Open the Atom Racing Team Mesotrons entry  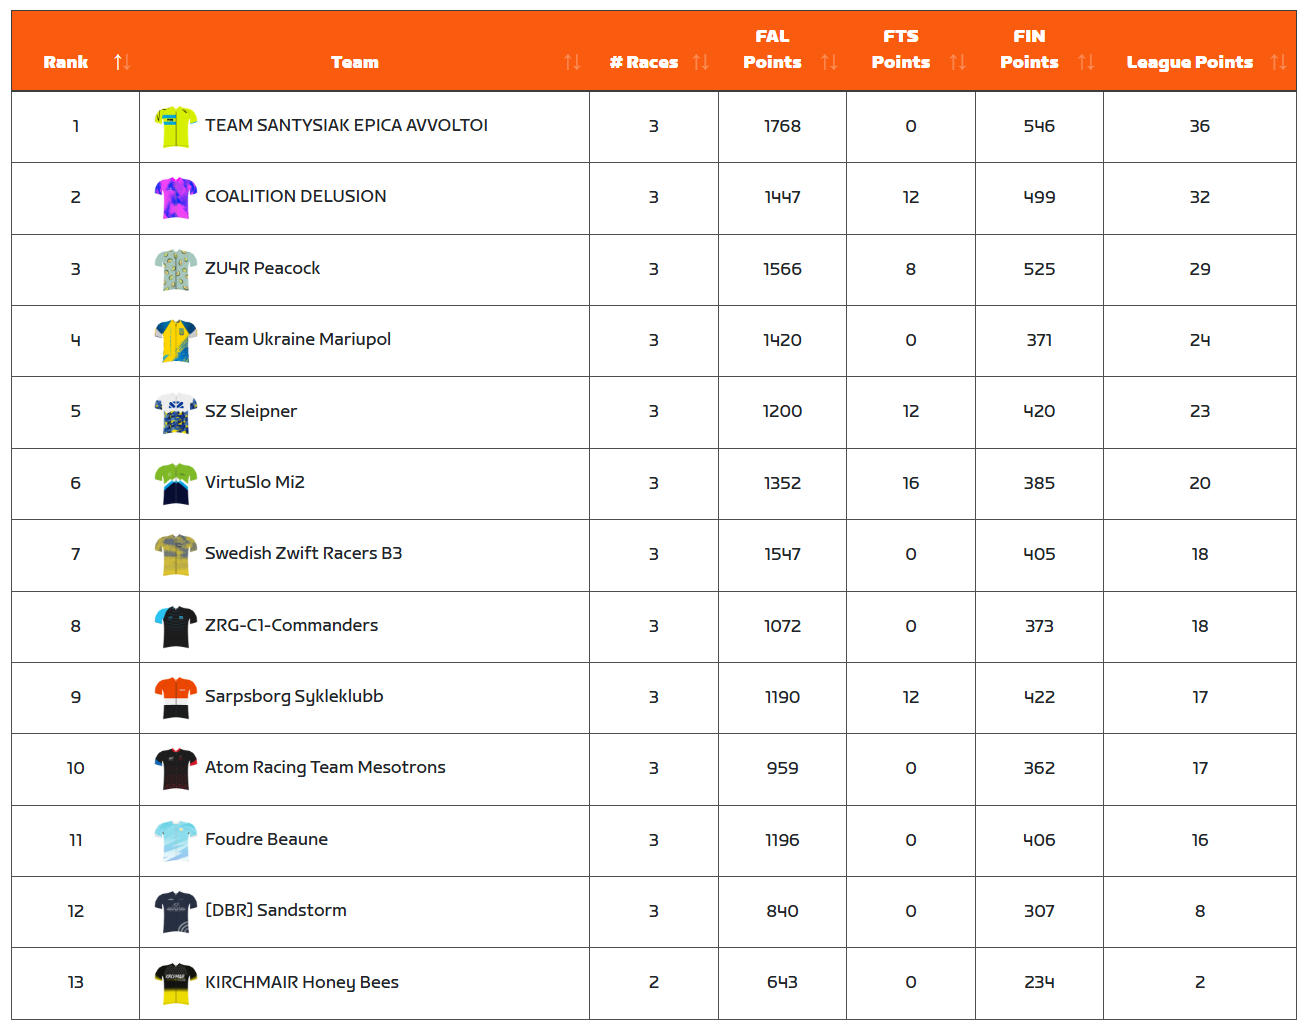325,767
